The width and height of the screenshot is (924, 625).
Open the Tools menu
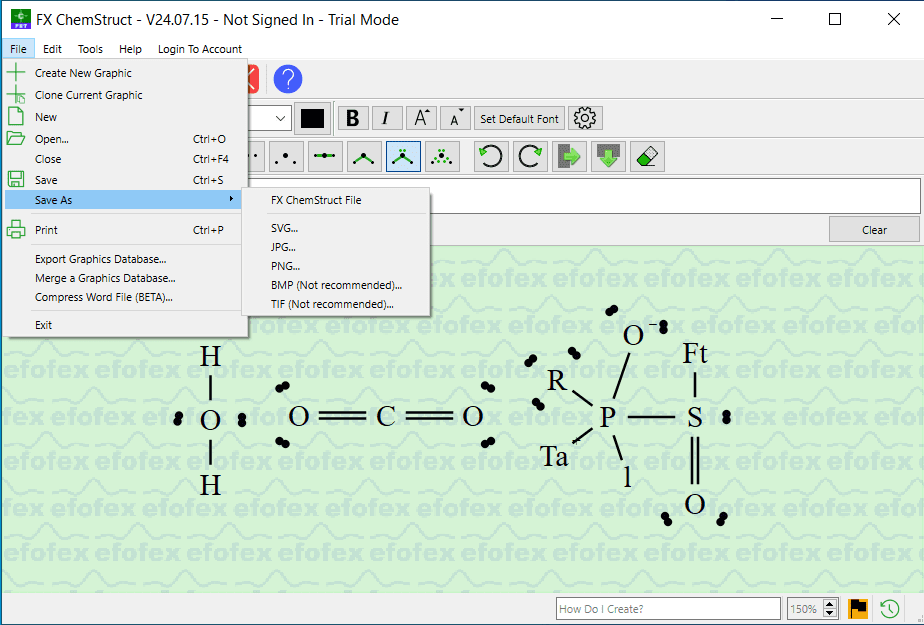[x=90, y=49]
